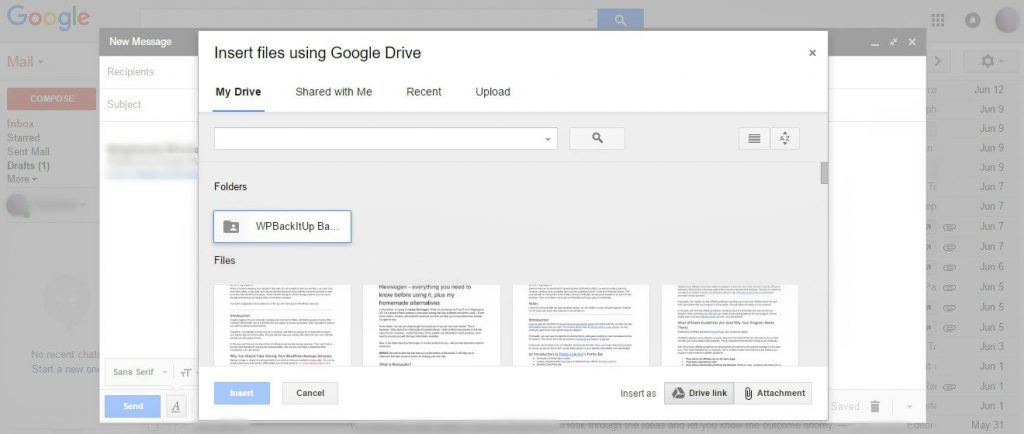Open the Sans Serif font dropdown
This screenshot has height=434, width=1024.
(139, 372)
